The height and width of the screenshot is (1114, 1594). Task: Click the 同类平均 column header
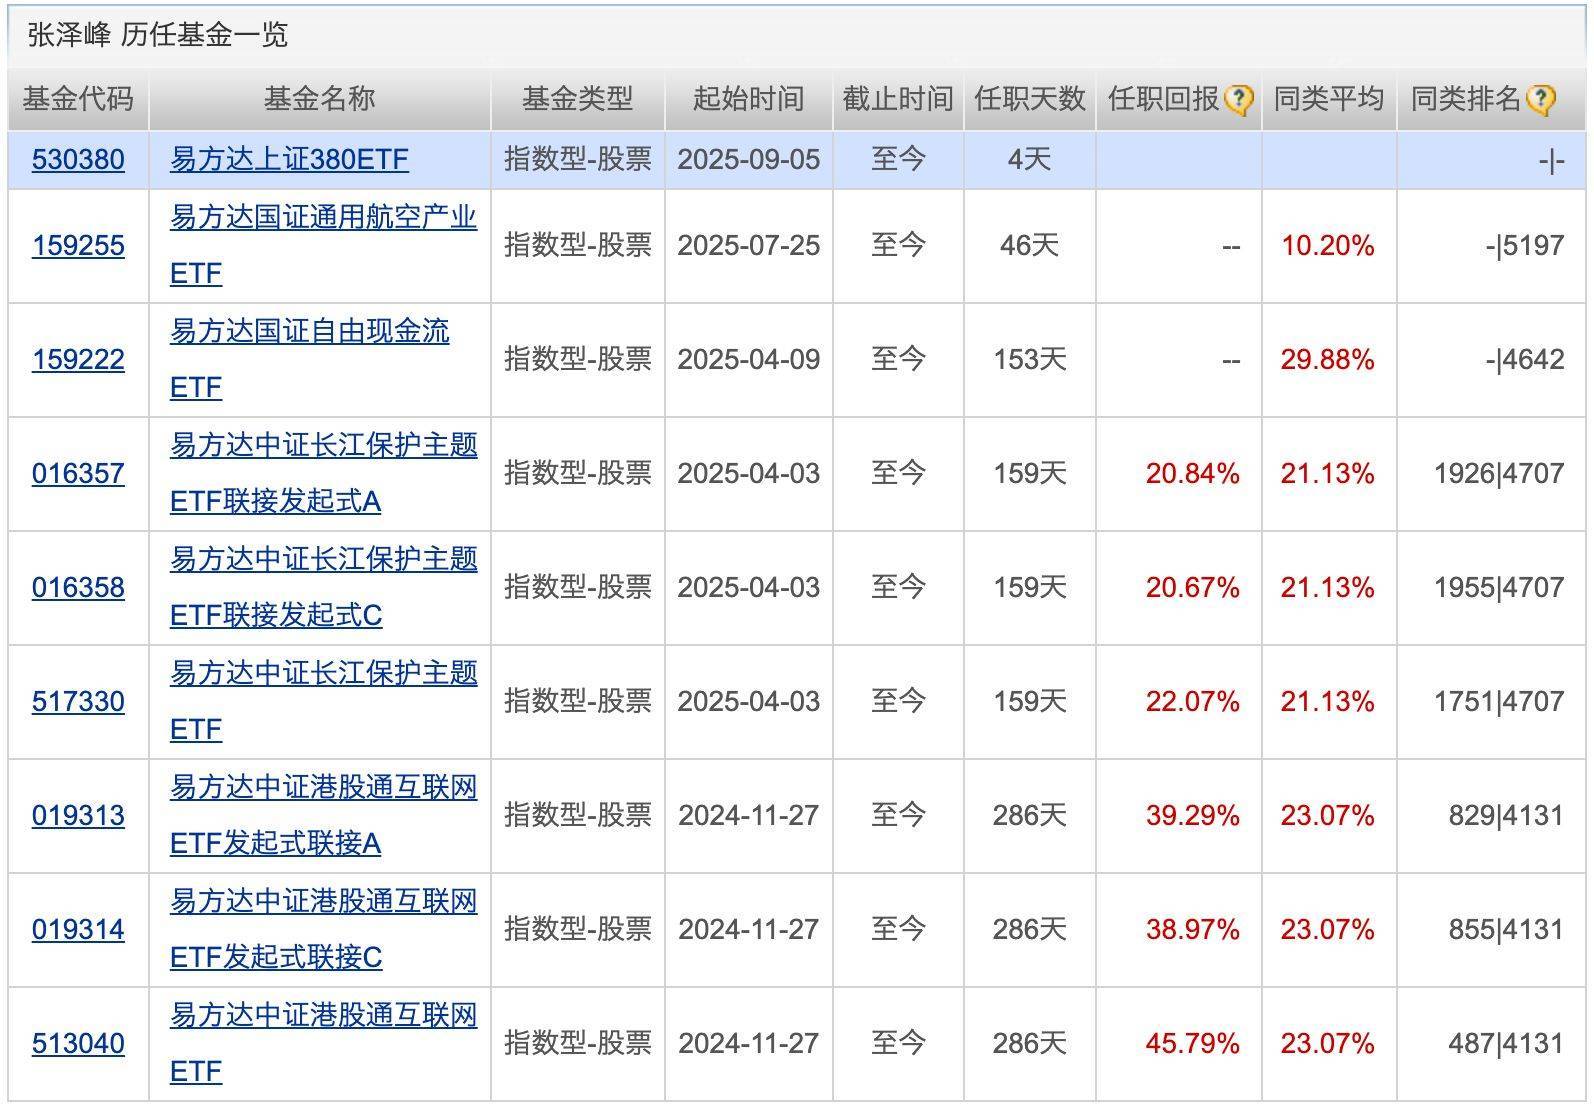click(x=1328, y=99)
